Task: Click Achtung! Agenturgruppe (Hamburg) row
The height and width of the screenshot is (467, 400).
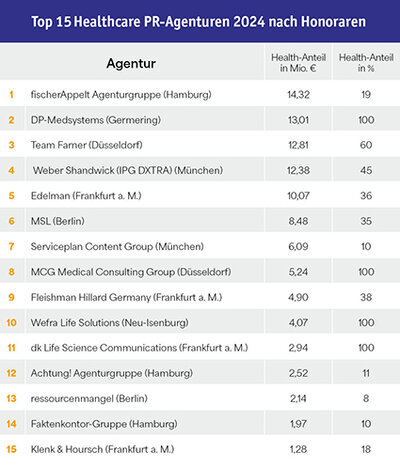Action: point(200,373)
